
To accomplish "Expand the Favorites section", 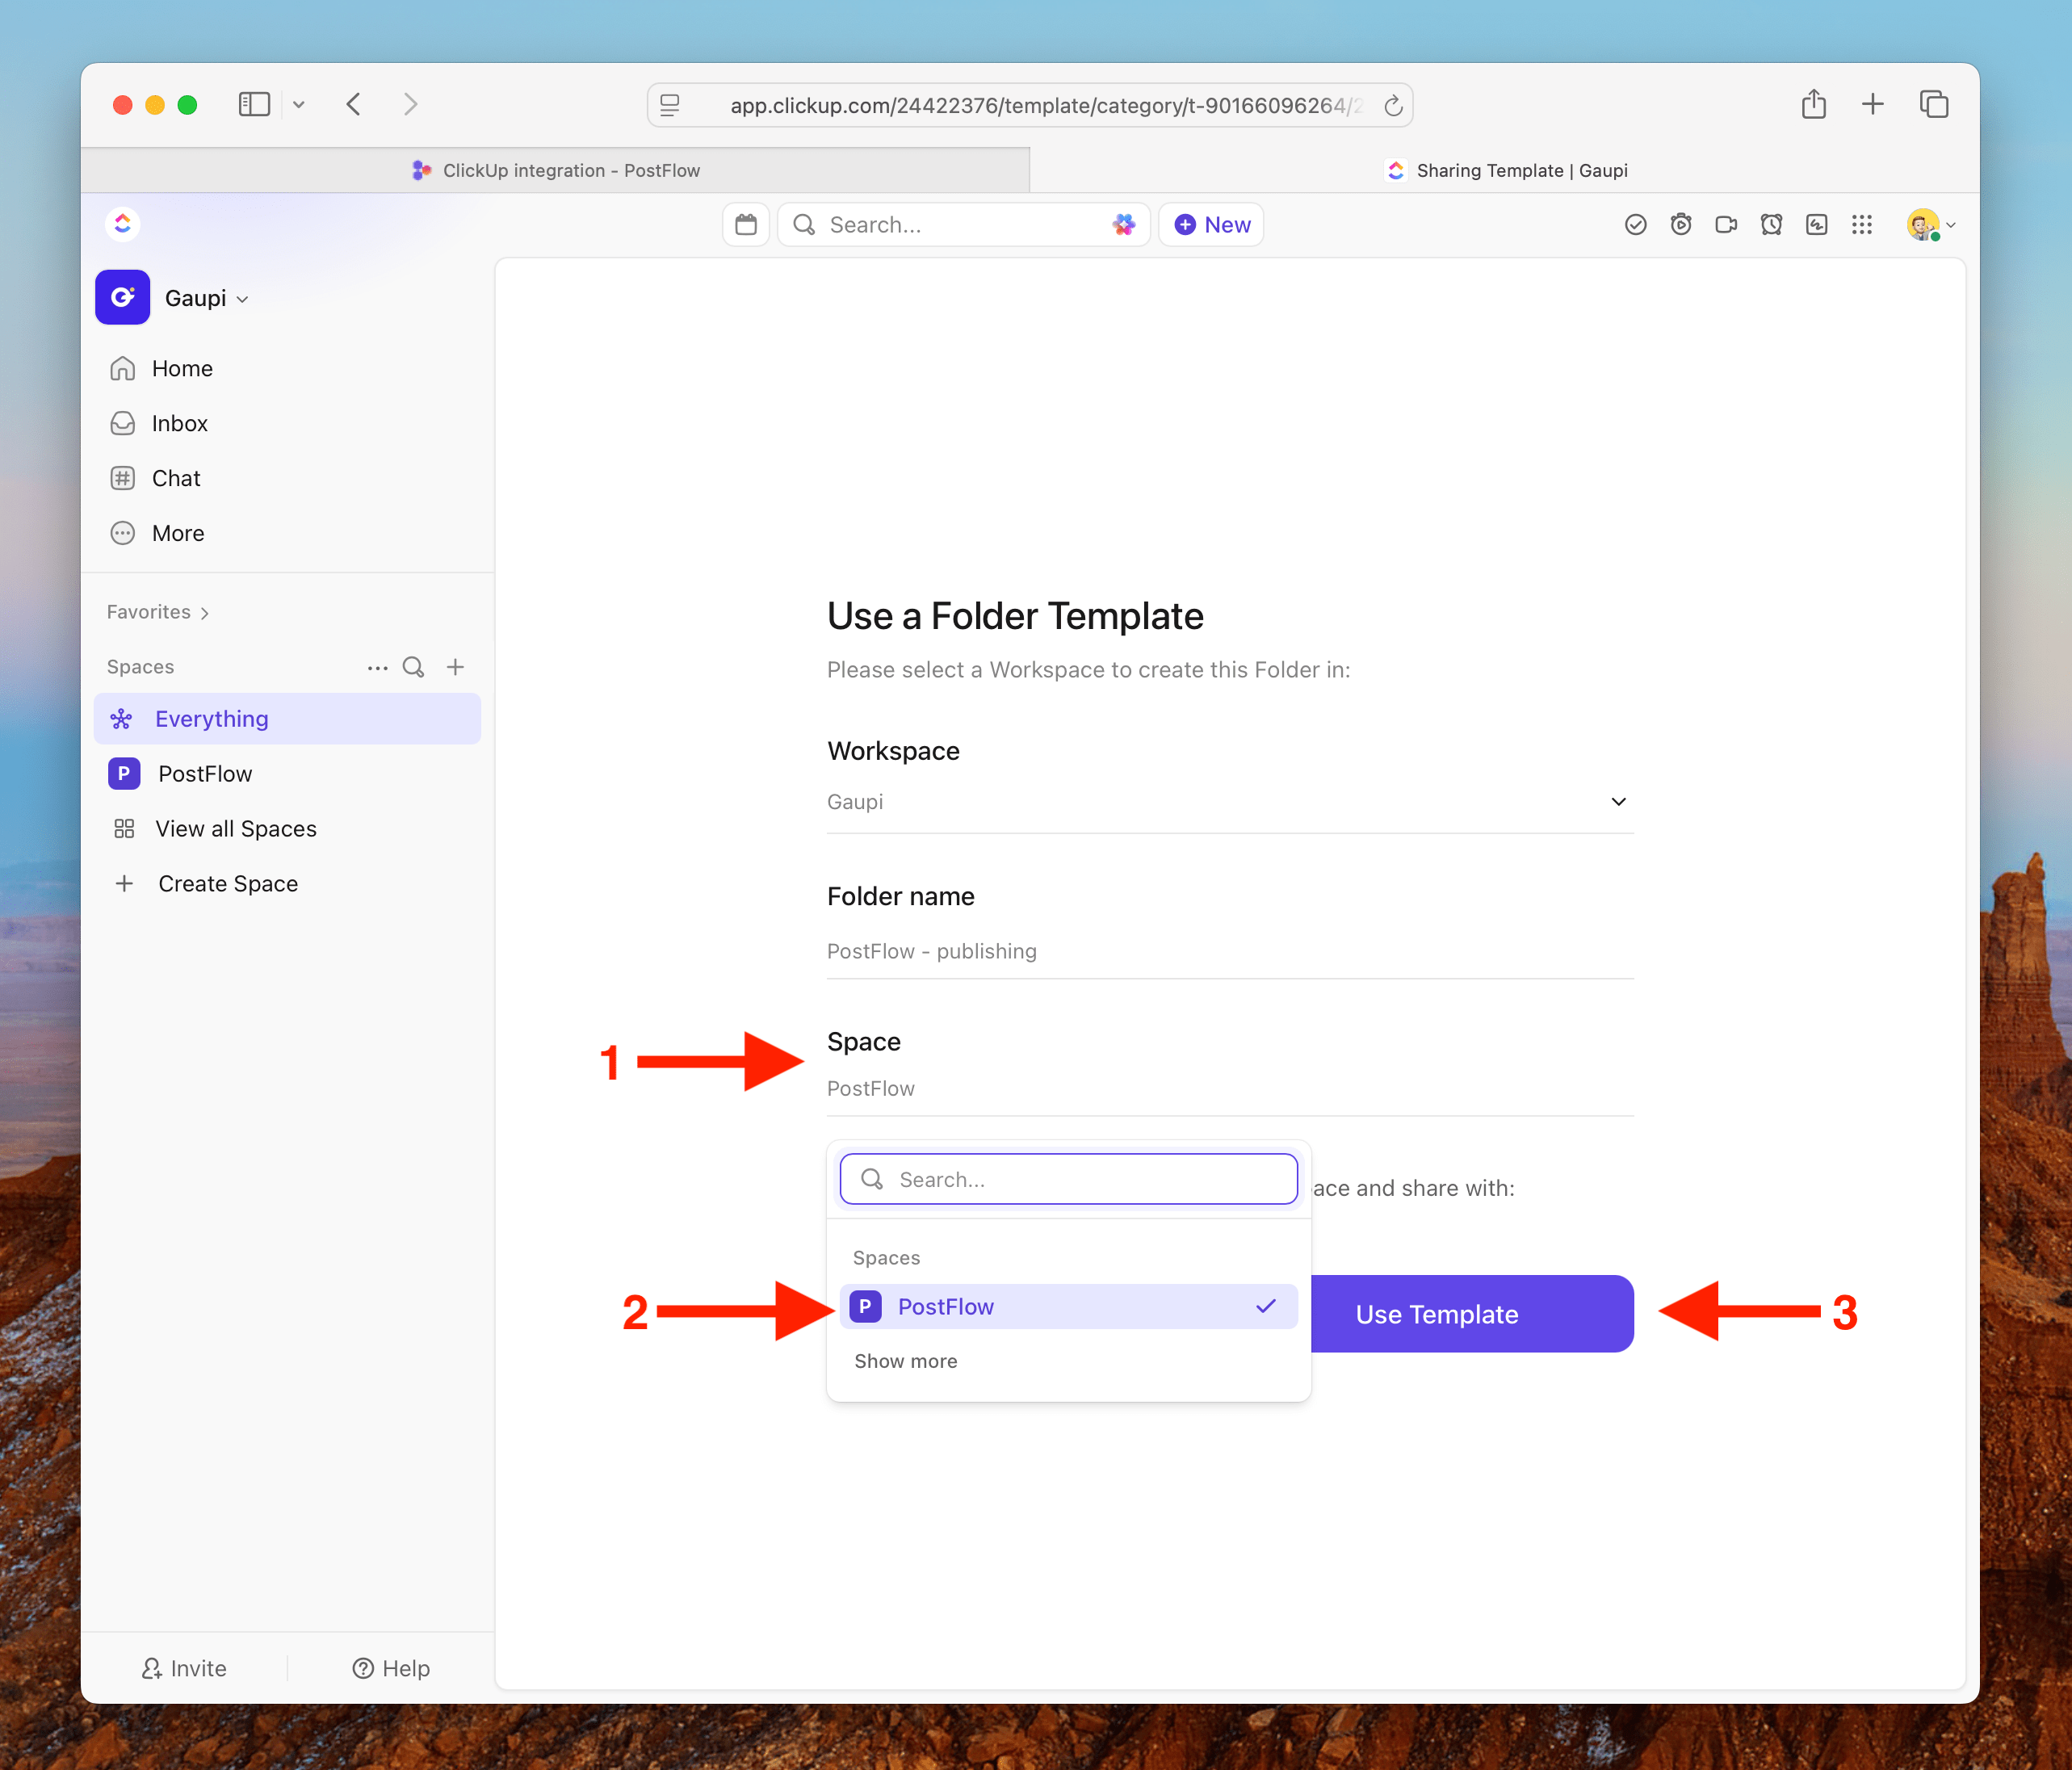I will point(157,612).
